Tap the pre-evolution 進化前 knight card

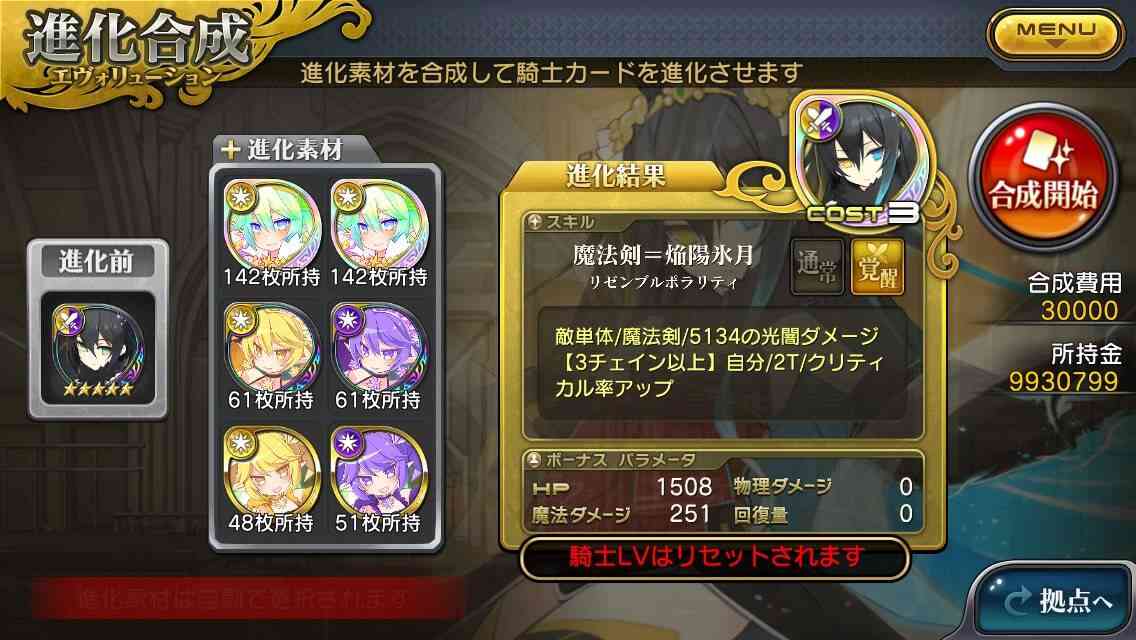point(98,349)
